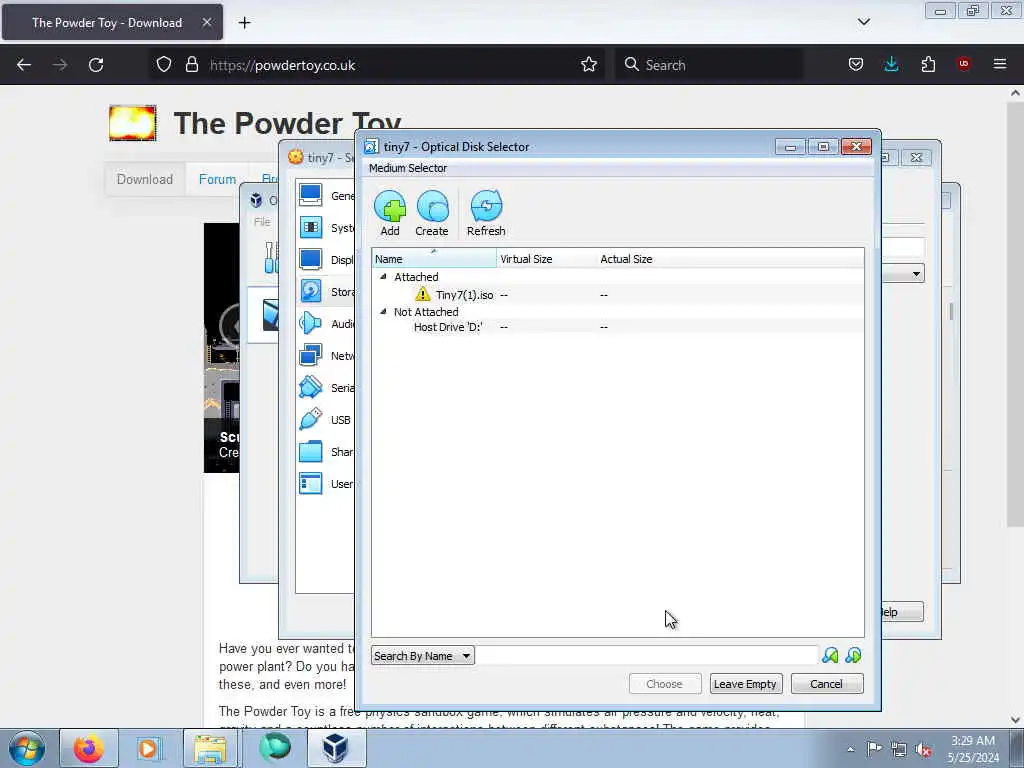Bookmark this page star icon in Firefox
Screen dimensions: 1024x768
(589, 65)
